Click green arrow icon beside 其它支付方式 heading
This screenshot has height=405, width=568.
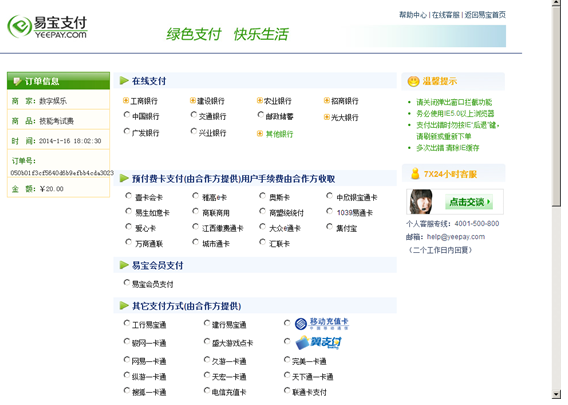(124, 306)
